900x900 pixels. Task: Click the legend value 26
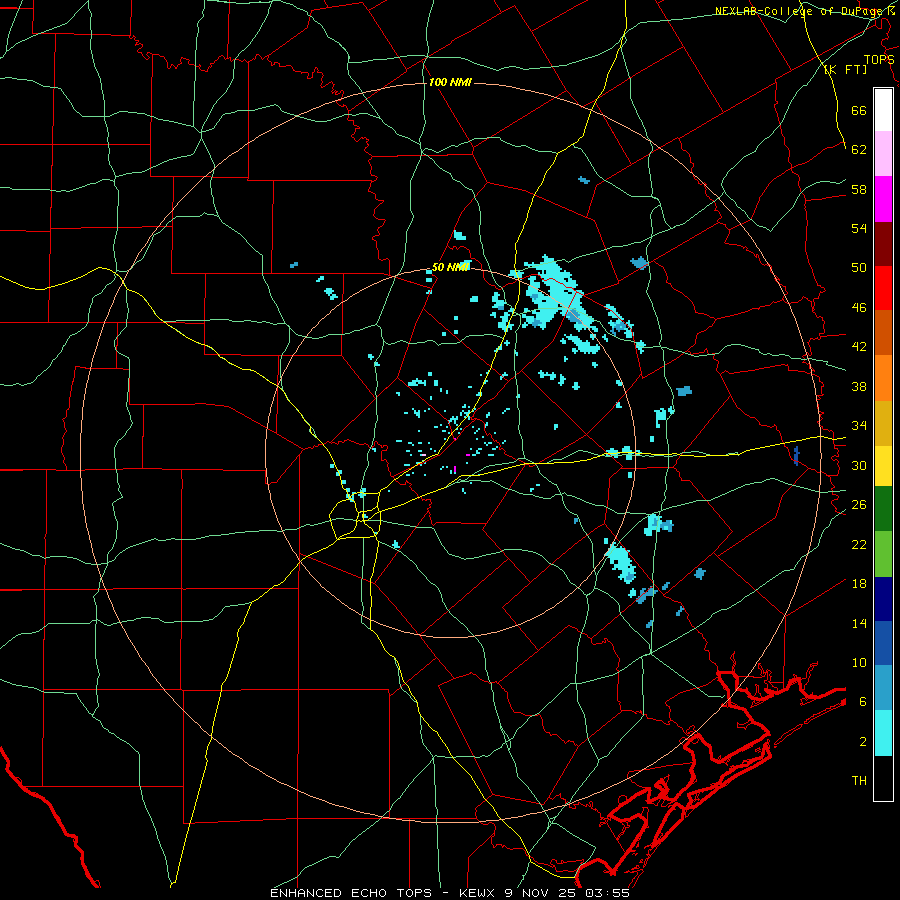pos(859,505)
